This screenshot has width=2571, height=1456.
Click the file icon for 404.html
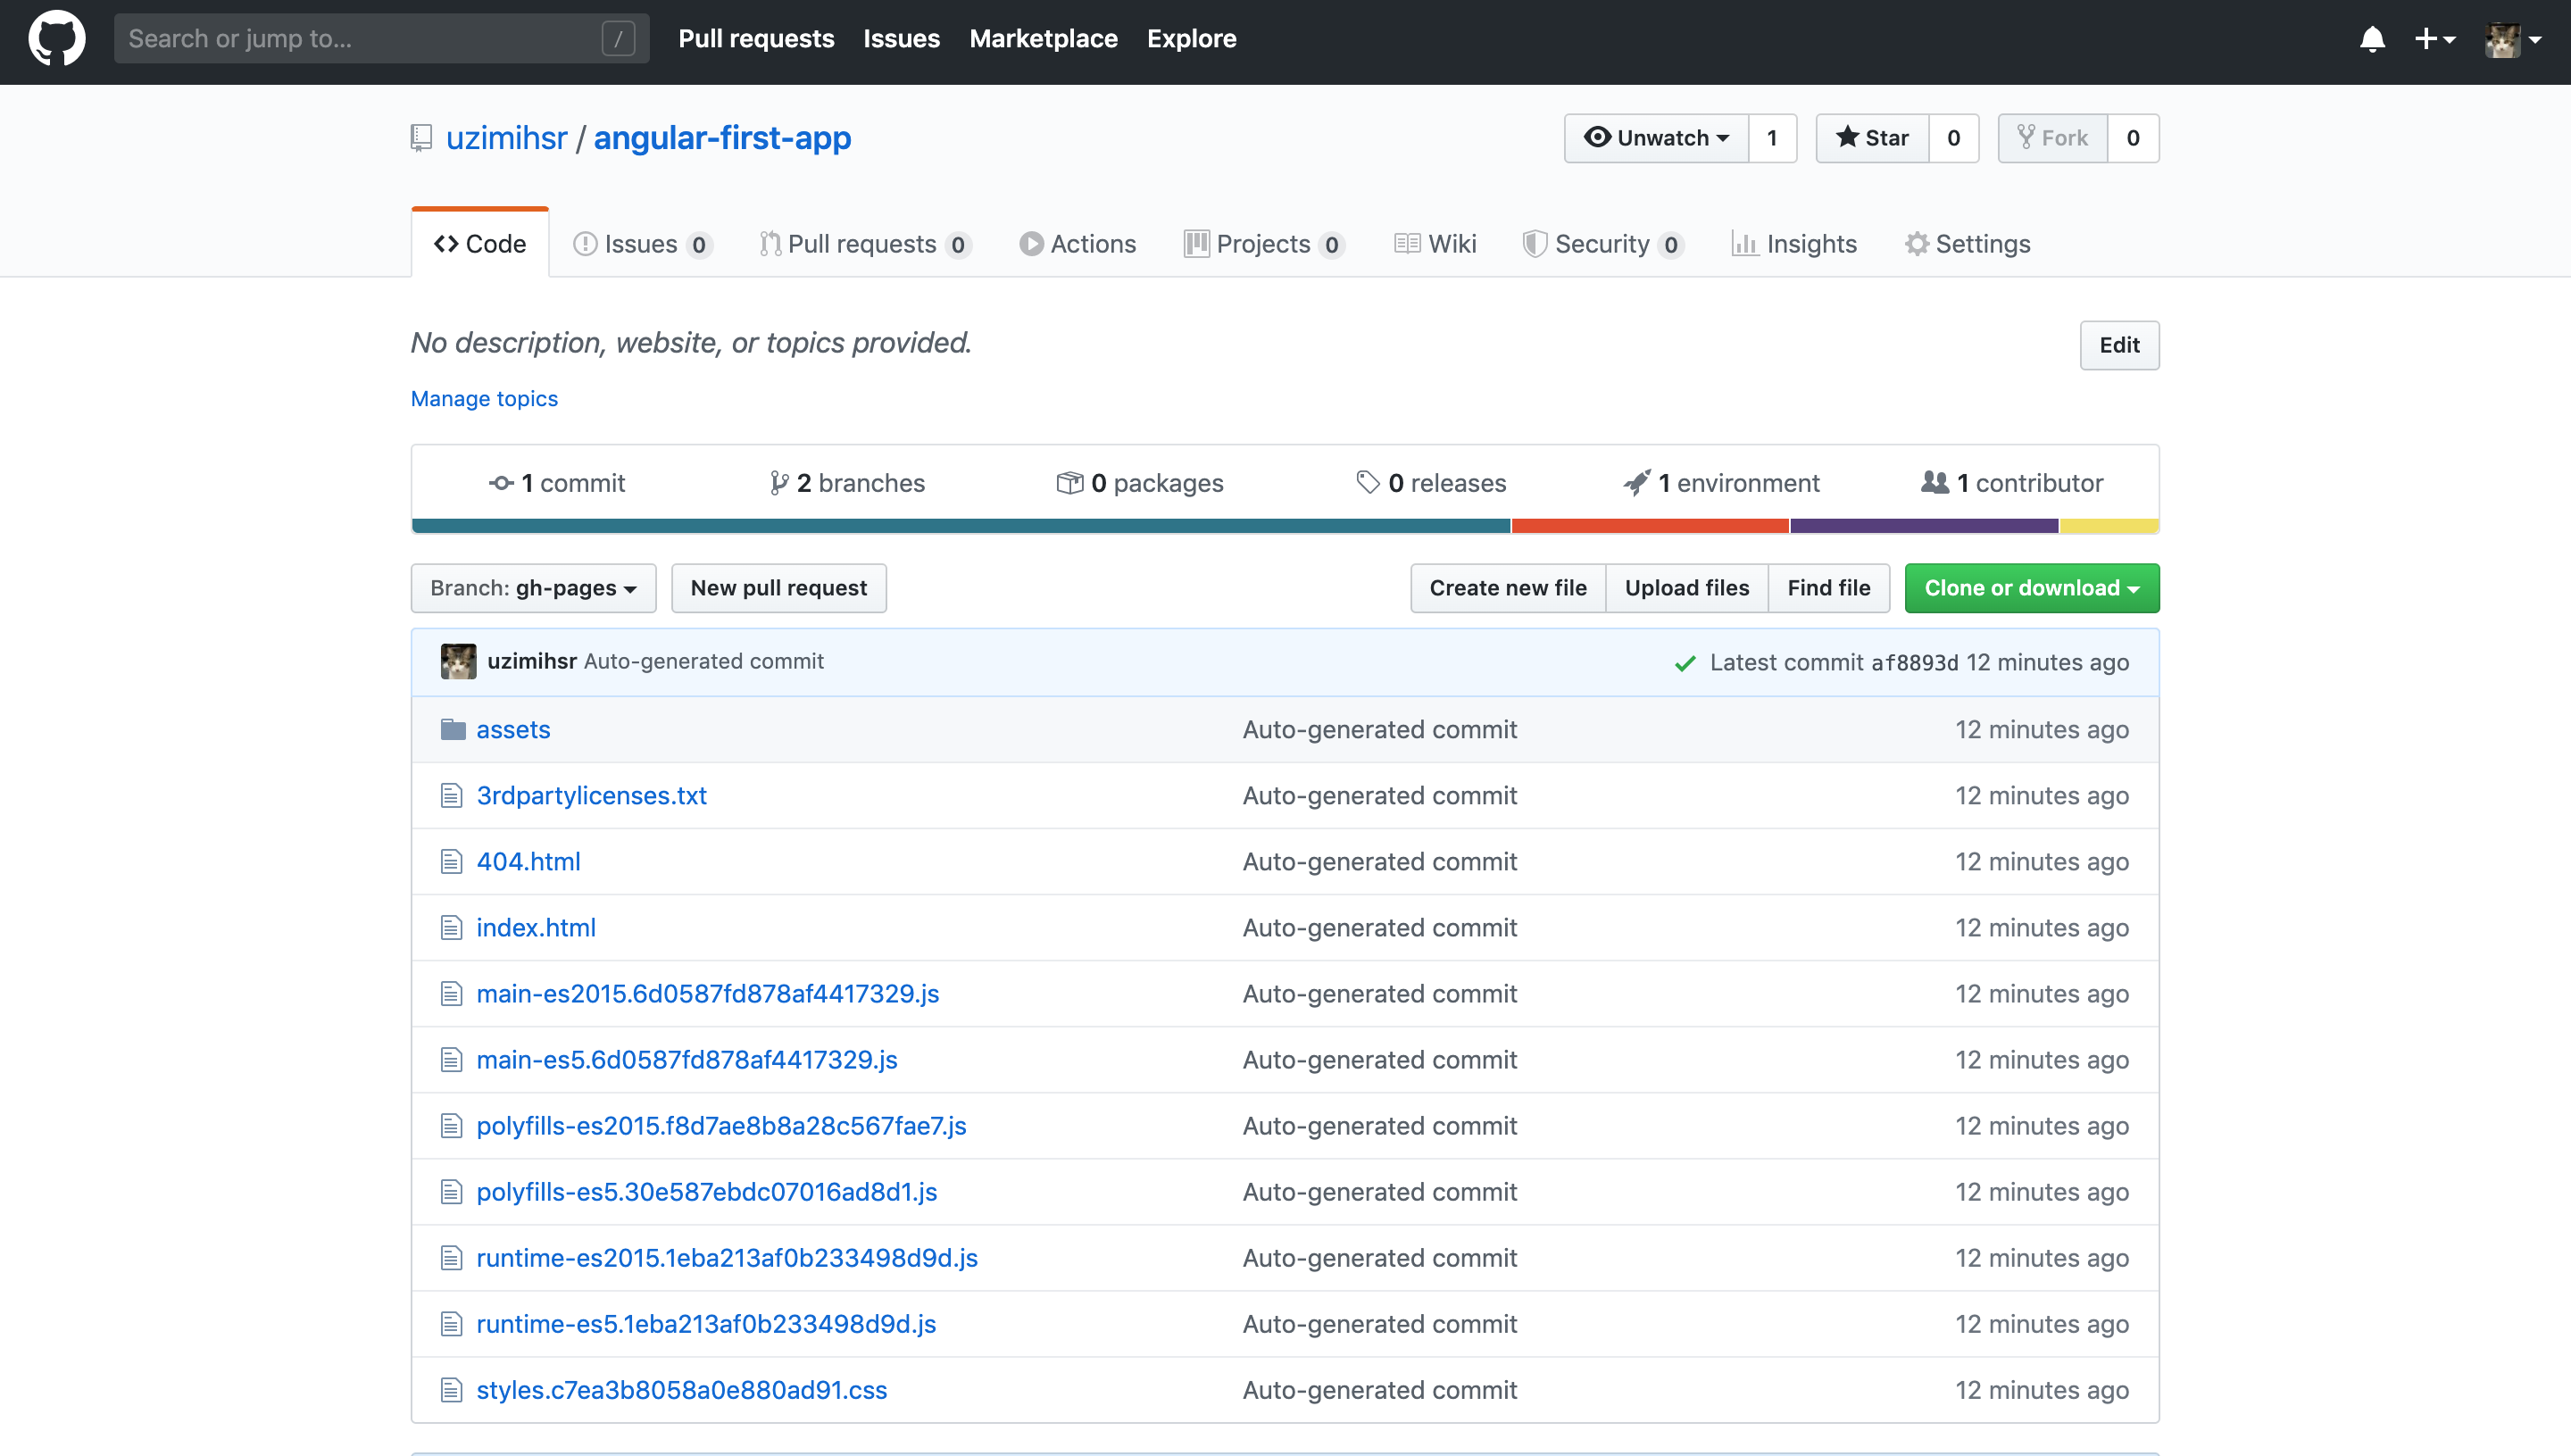click(452, 861)
